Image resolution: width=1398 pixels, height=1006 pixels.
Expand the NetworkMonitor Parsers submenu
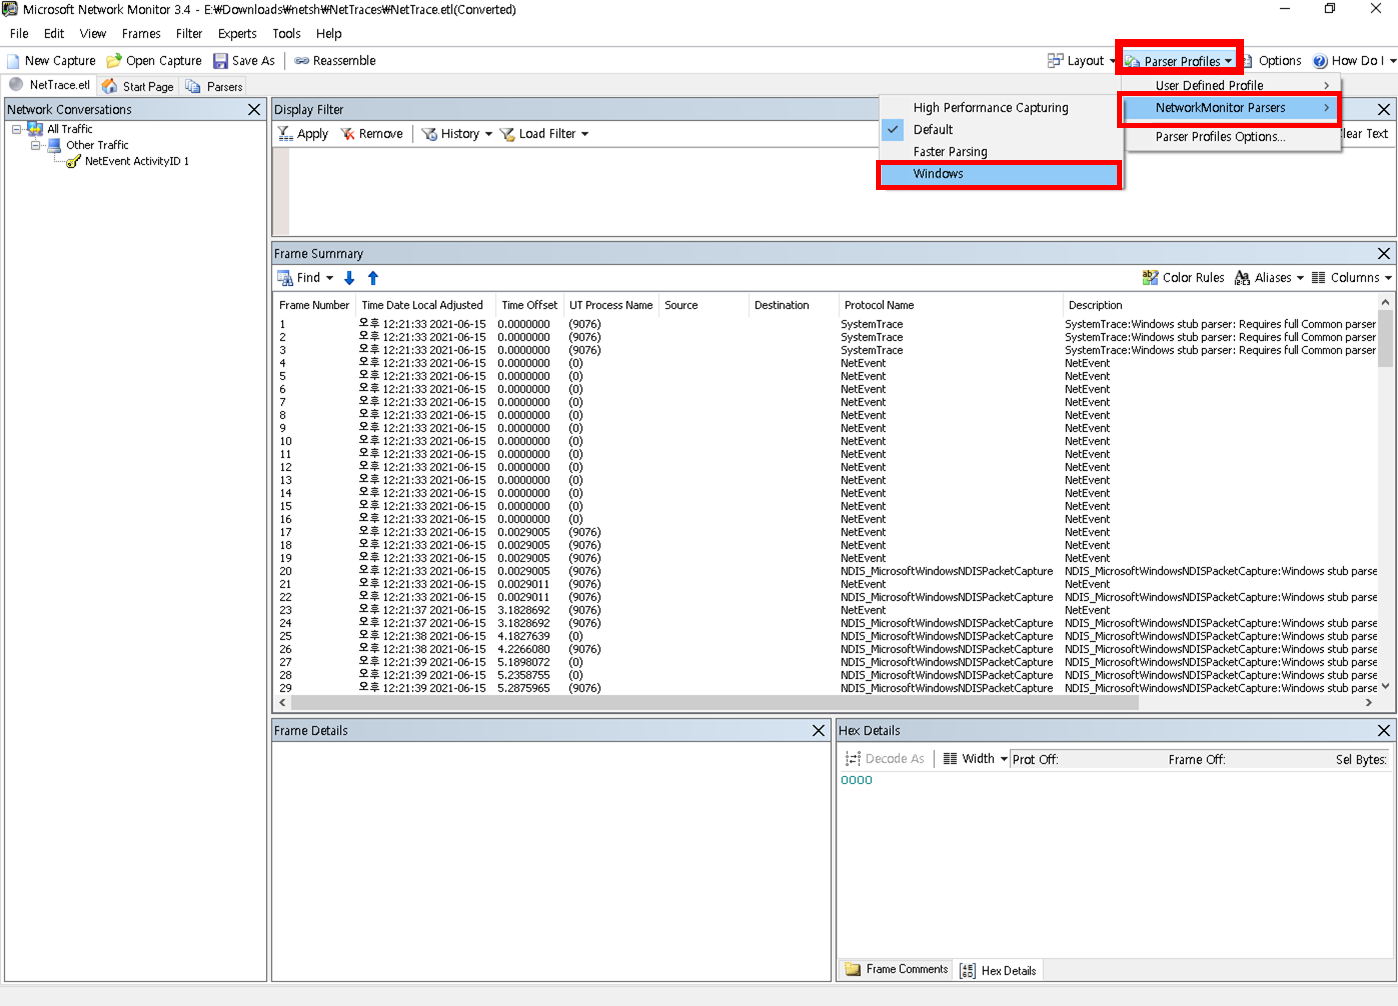click(1230, 108)
